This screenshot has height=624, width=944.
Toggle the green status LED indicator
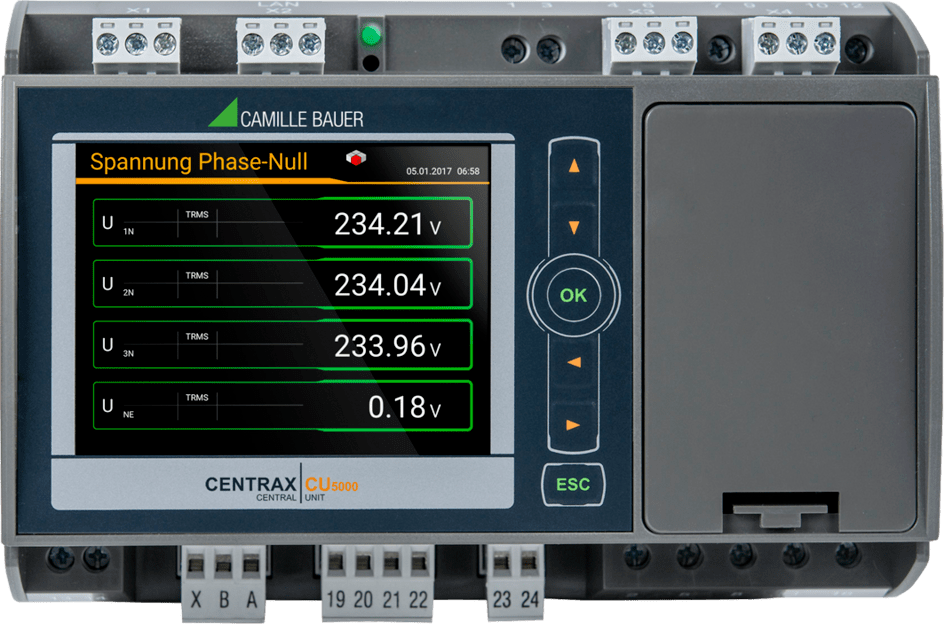pos(372,34)
